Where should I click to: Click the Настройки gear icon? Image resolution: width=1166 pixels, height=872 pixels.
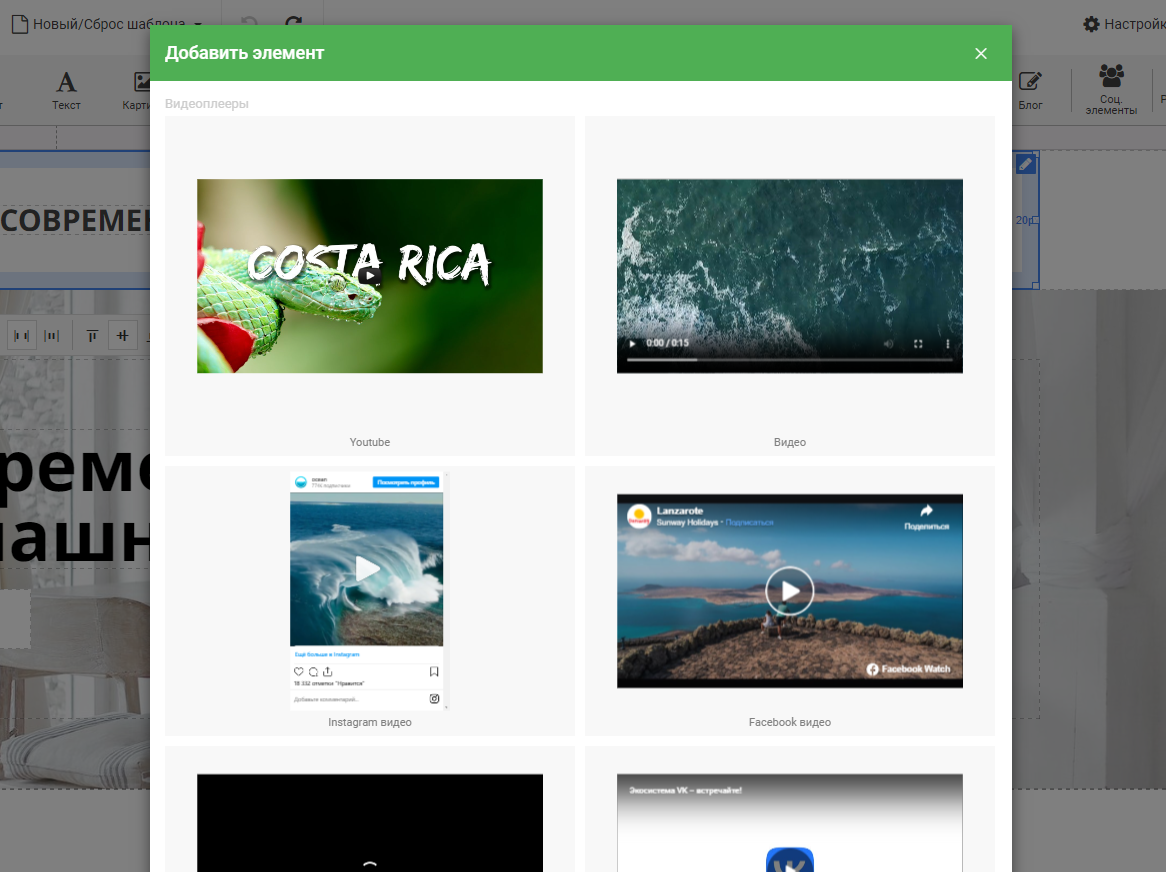click(1091, 24)
